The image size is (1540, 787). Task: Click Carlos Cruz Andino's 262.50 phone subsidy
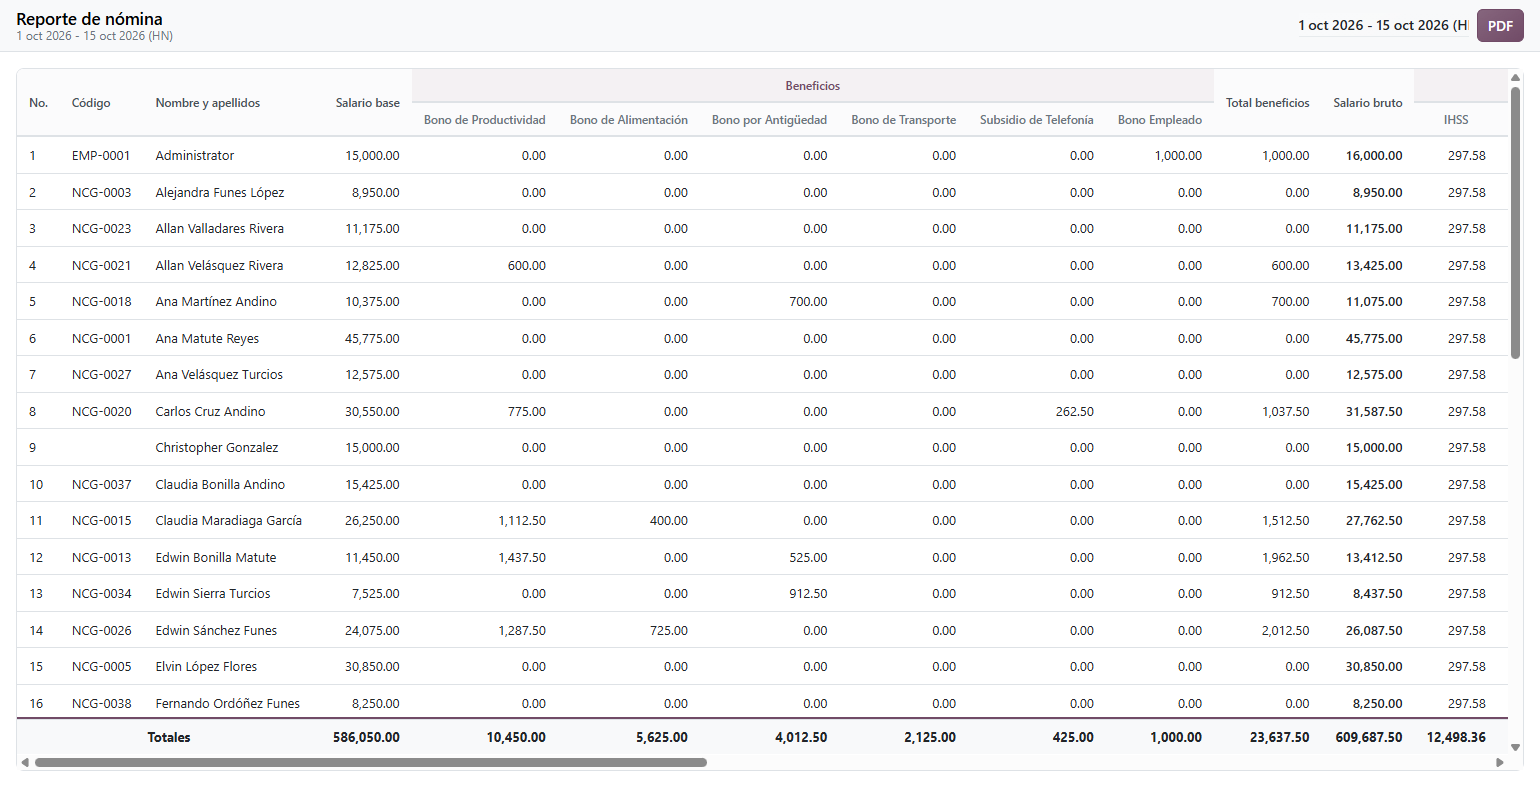coord(1074,411)
